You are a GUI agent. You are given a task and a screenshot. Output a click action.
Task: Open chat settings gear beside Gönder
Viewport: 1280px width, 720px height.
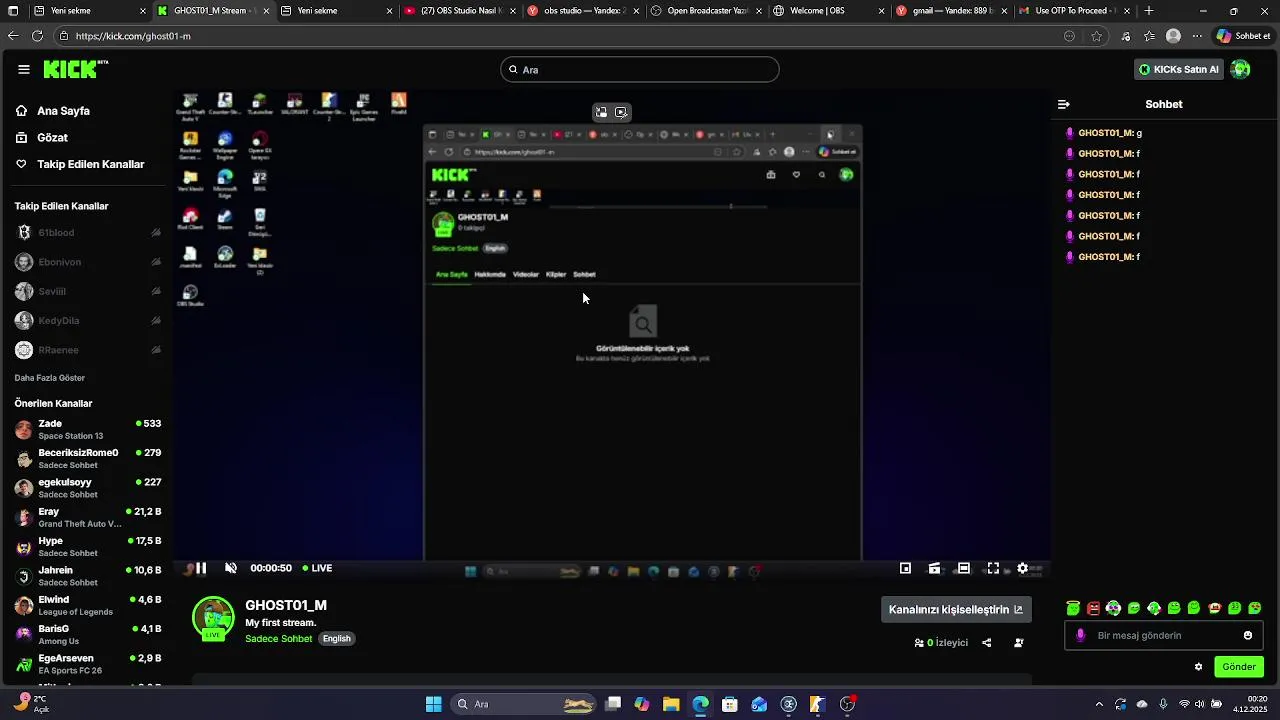click(1198, 667)
